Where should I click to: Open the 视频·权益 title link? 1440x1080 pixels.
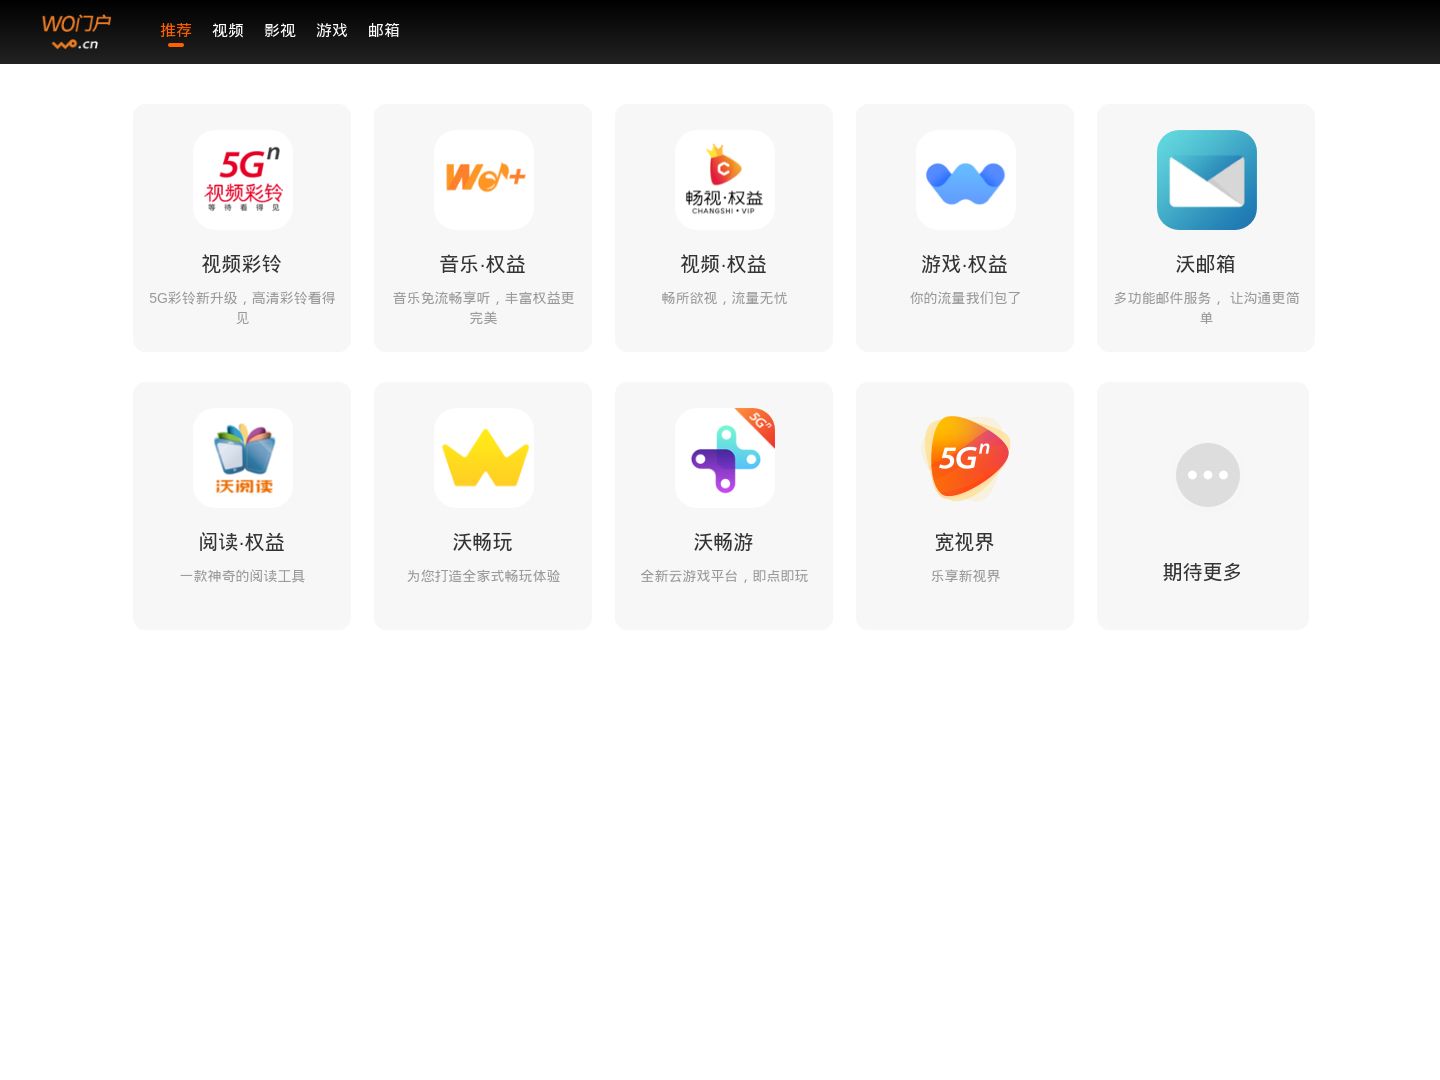pyautogui.click(x=724, y=264)
